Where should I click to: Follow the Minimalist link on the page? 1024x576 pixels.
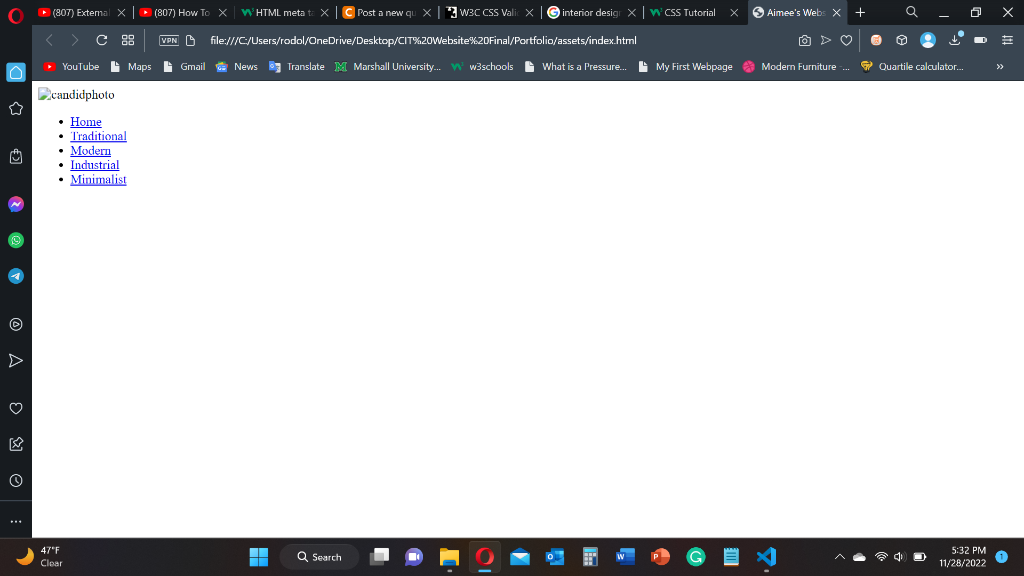(x=98, y=179)
